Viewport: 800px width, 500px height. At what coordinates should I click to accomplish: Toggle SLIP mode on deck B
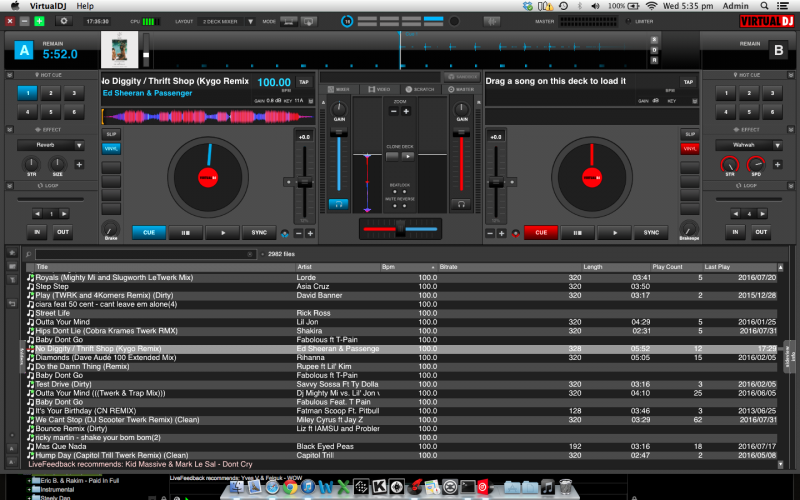[x=689, y=134]
